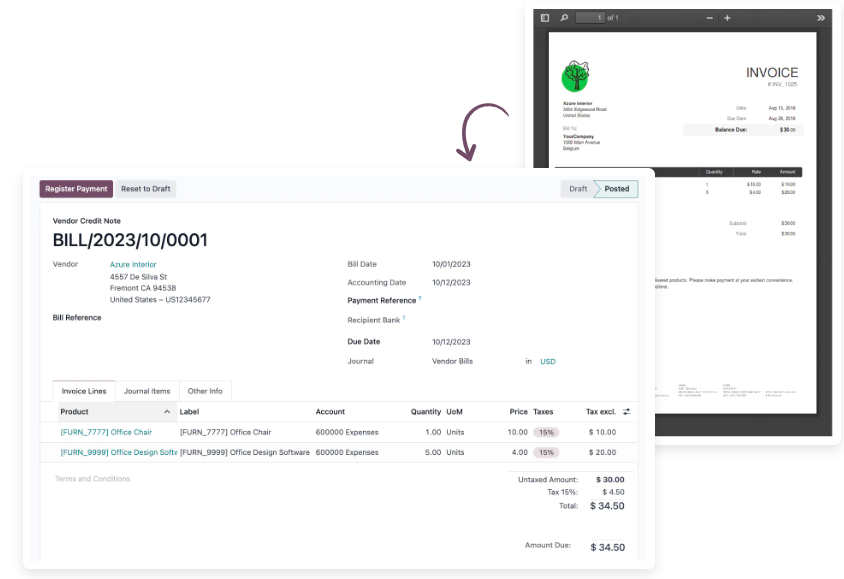Click the Reset to Draft button
The image size is (844, 579).
pos(146,188)
